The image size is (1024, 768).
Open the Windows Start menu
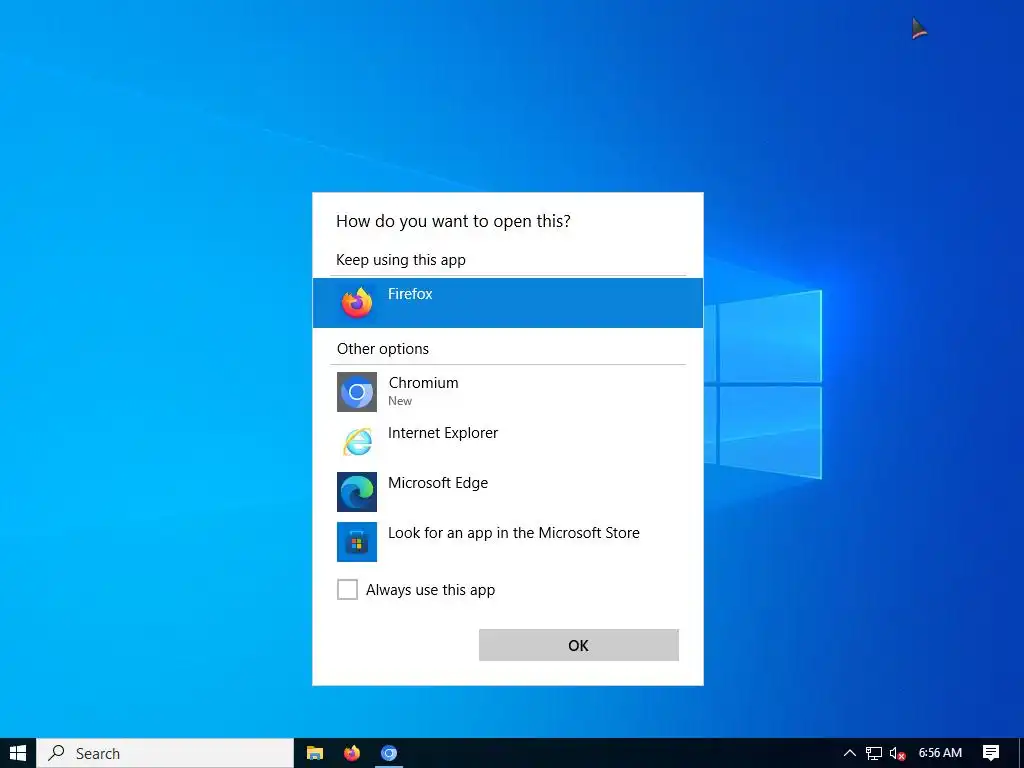point(18,753)
